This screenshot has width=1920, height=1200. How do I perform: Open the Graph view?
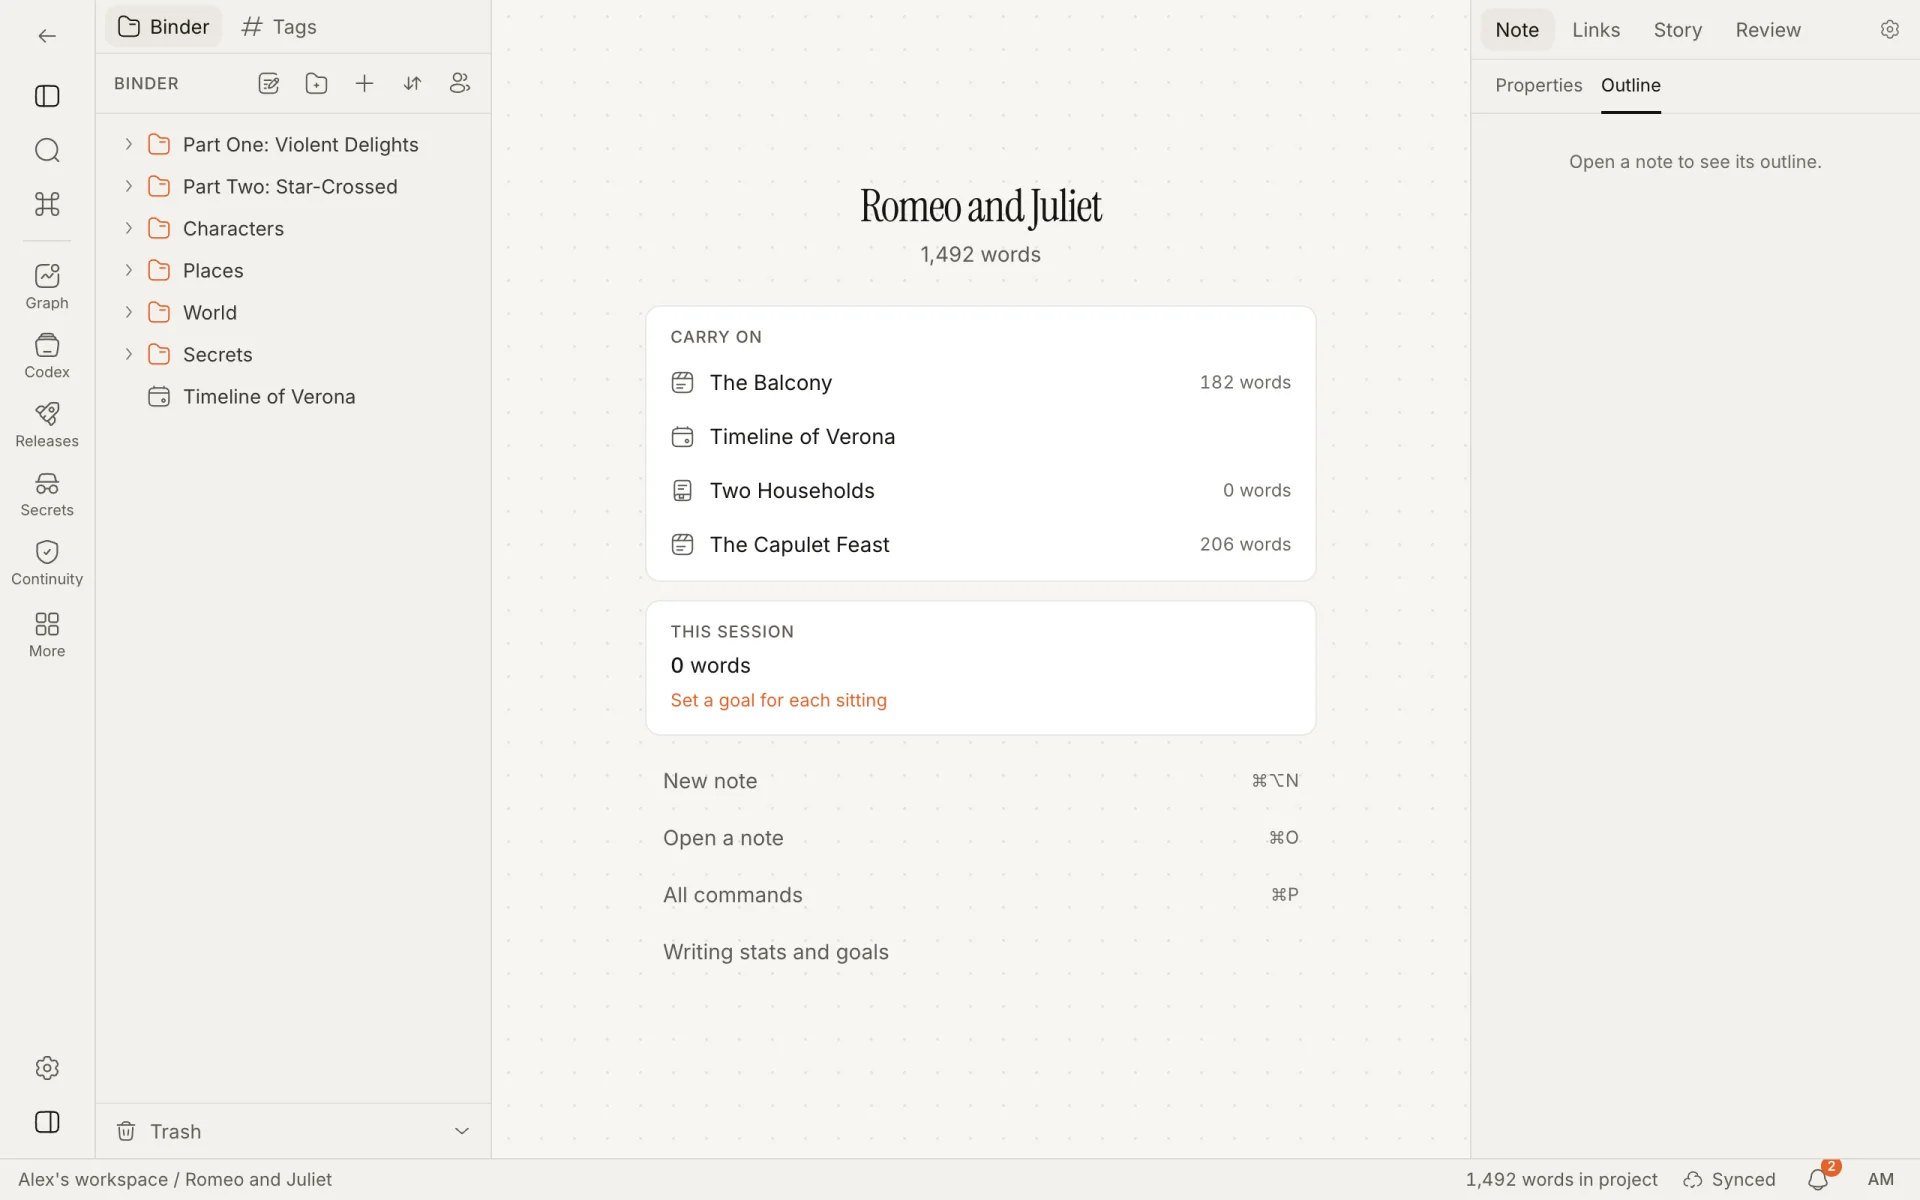click(x=47, y=286)
